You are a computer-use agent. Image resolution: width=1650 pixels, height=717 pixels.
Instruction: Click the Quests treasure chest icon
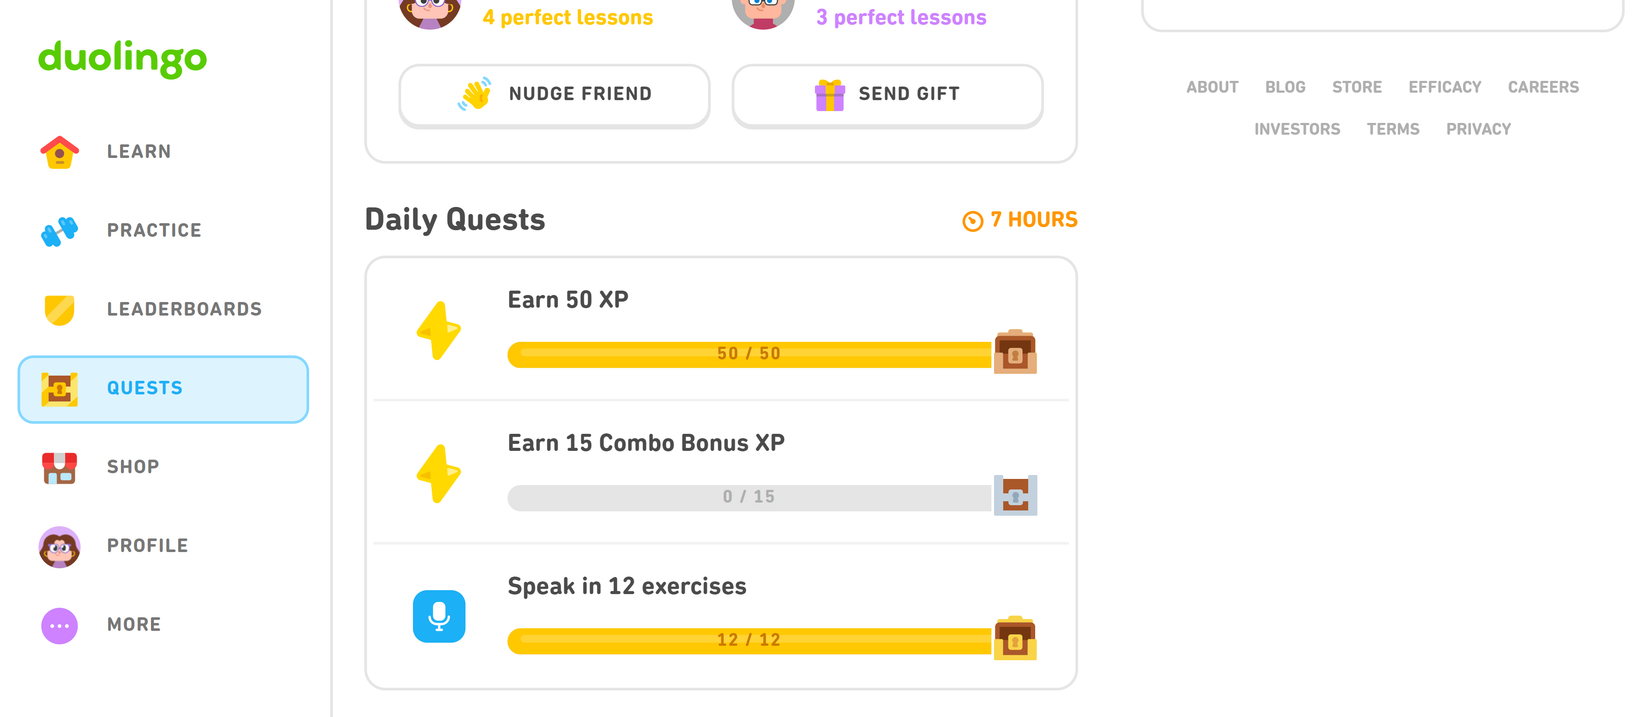tap(59, 388)
